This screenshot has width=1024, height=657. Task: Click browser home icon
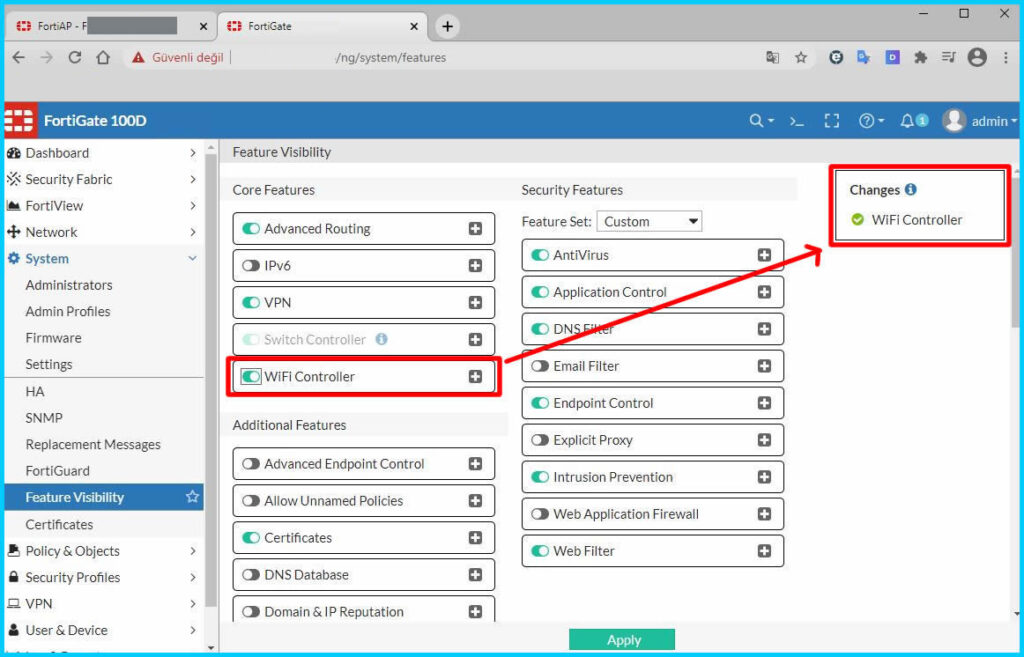103,57
